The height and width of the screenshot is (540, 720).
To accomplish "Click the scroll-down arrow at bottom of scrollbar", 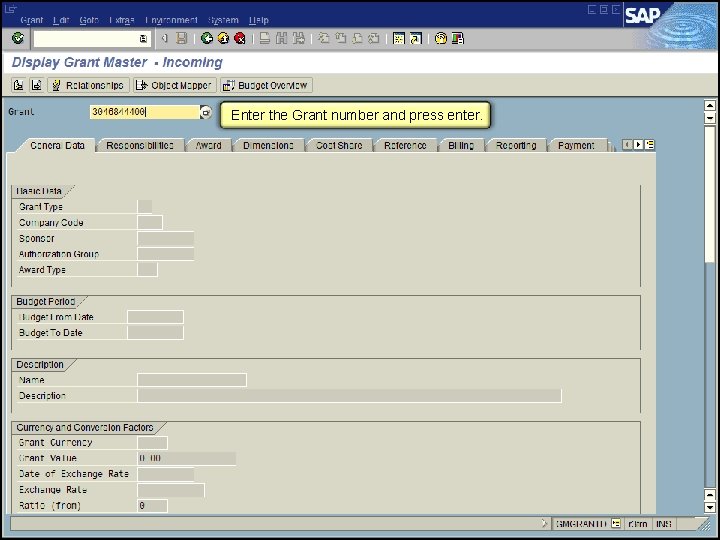I will pyautogui.click(x=710, y=507).
